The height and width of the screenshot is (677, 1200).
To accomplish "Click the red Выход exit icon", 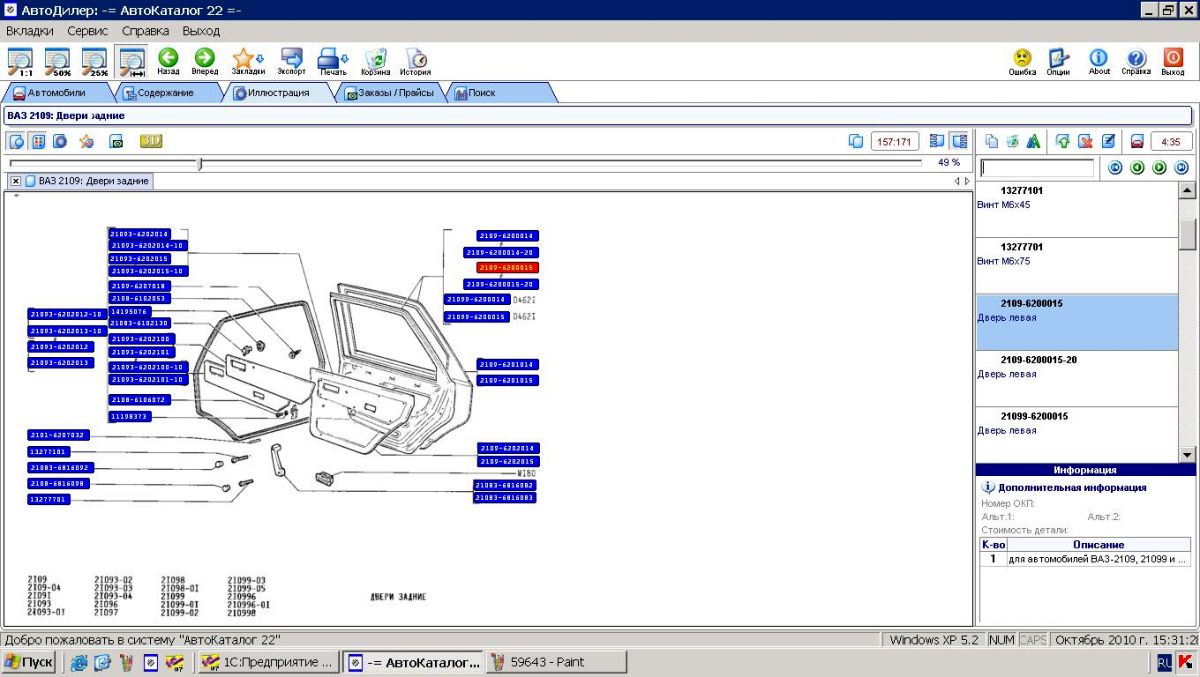I will 1173,62.
